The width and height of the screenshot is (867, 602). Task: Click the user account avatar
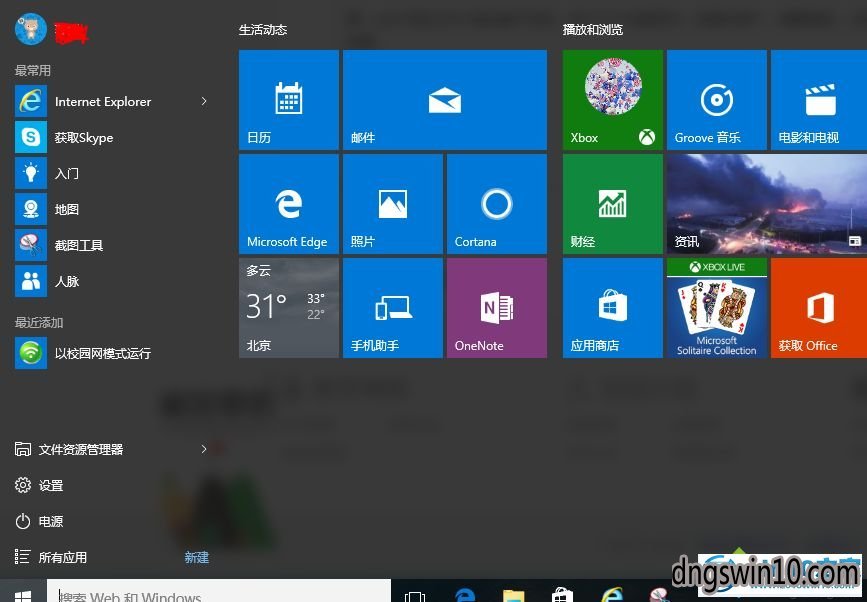click(30, 29)
